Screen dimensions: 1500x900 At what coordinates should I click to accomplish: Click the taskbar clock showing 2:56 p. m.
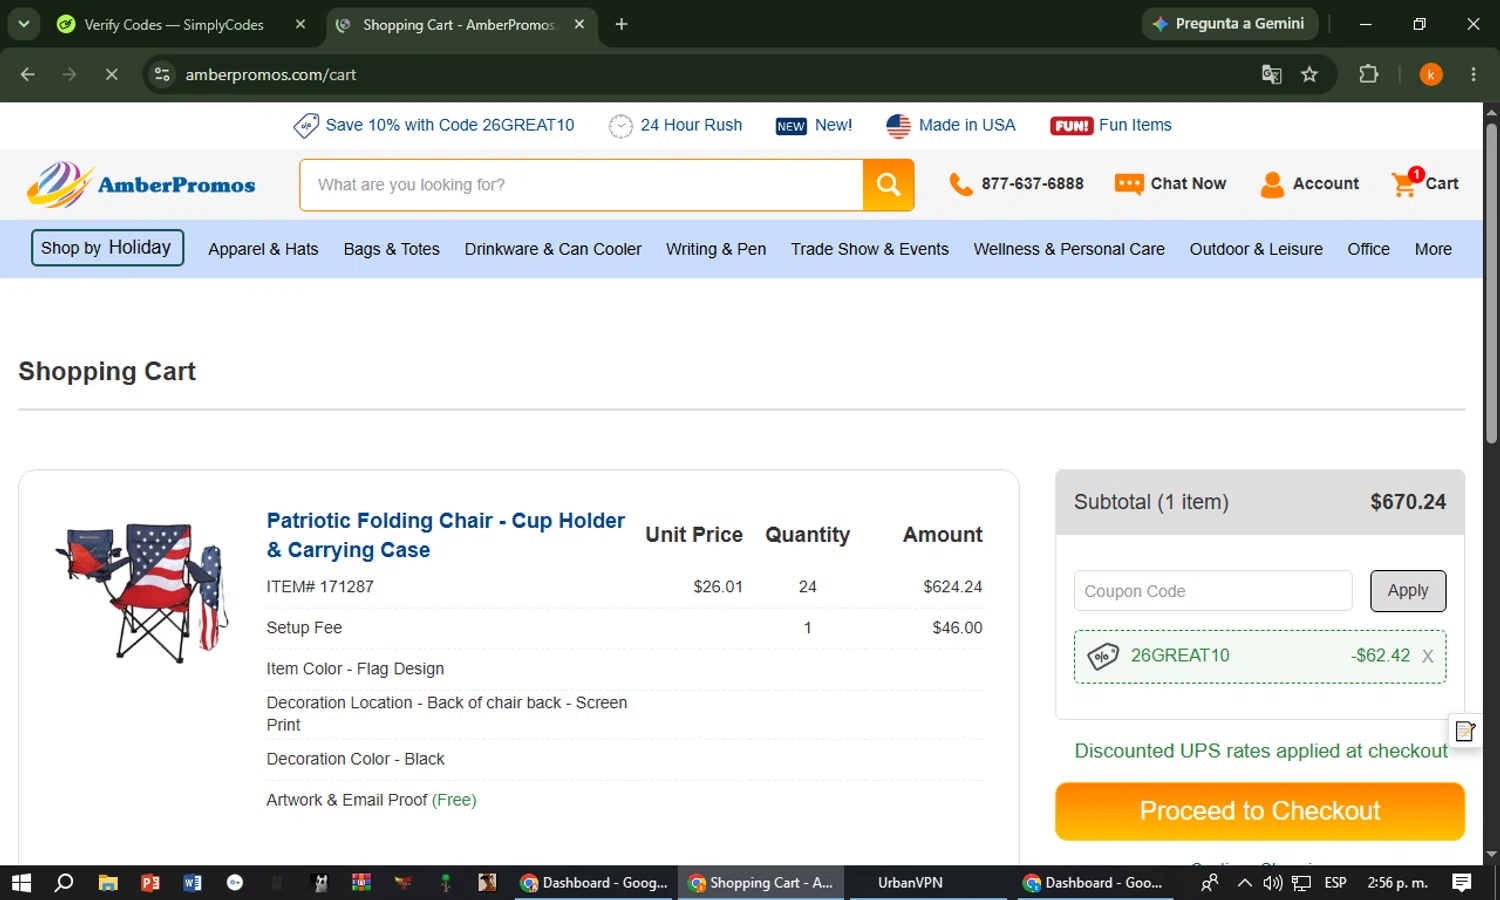click(1397, 882)
